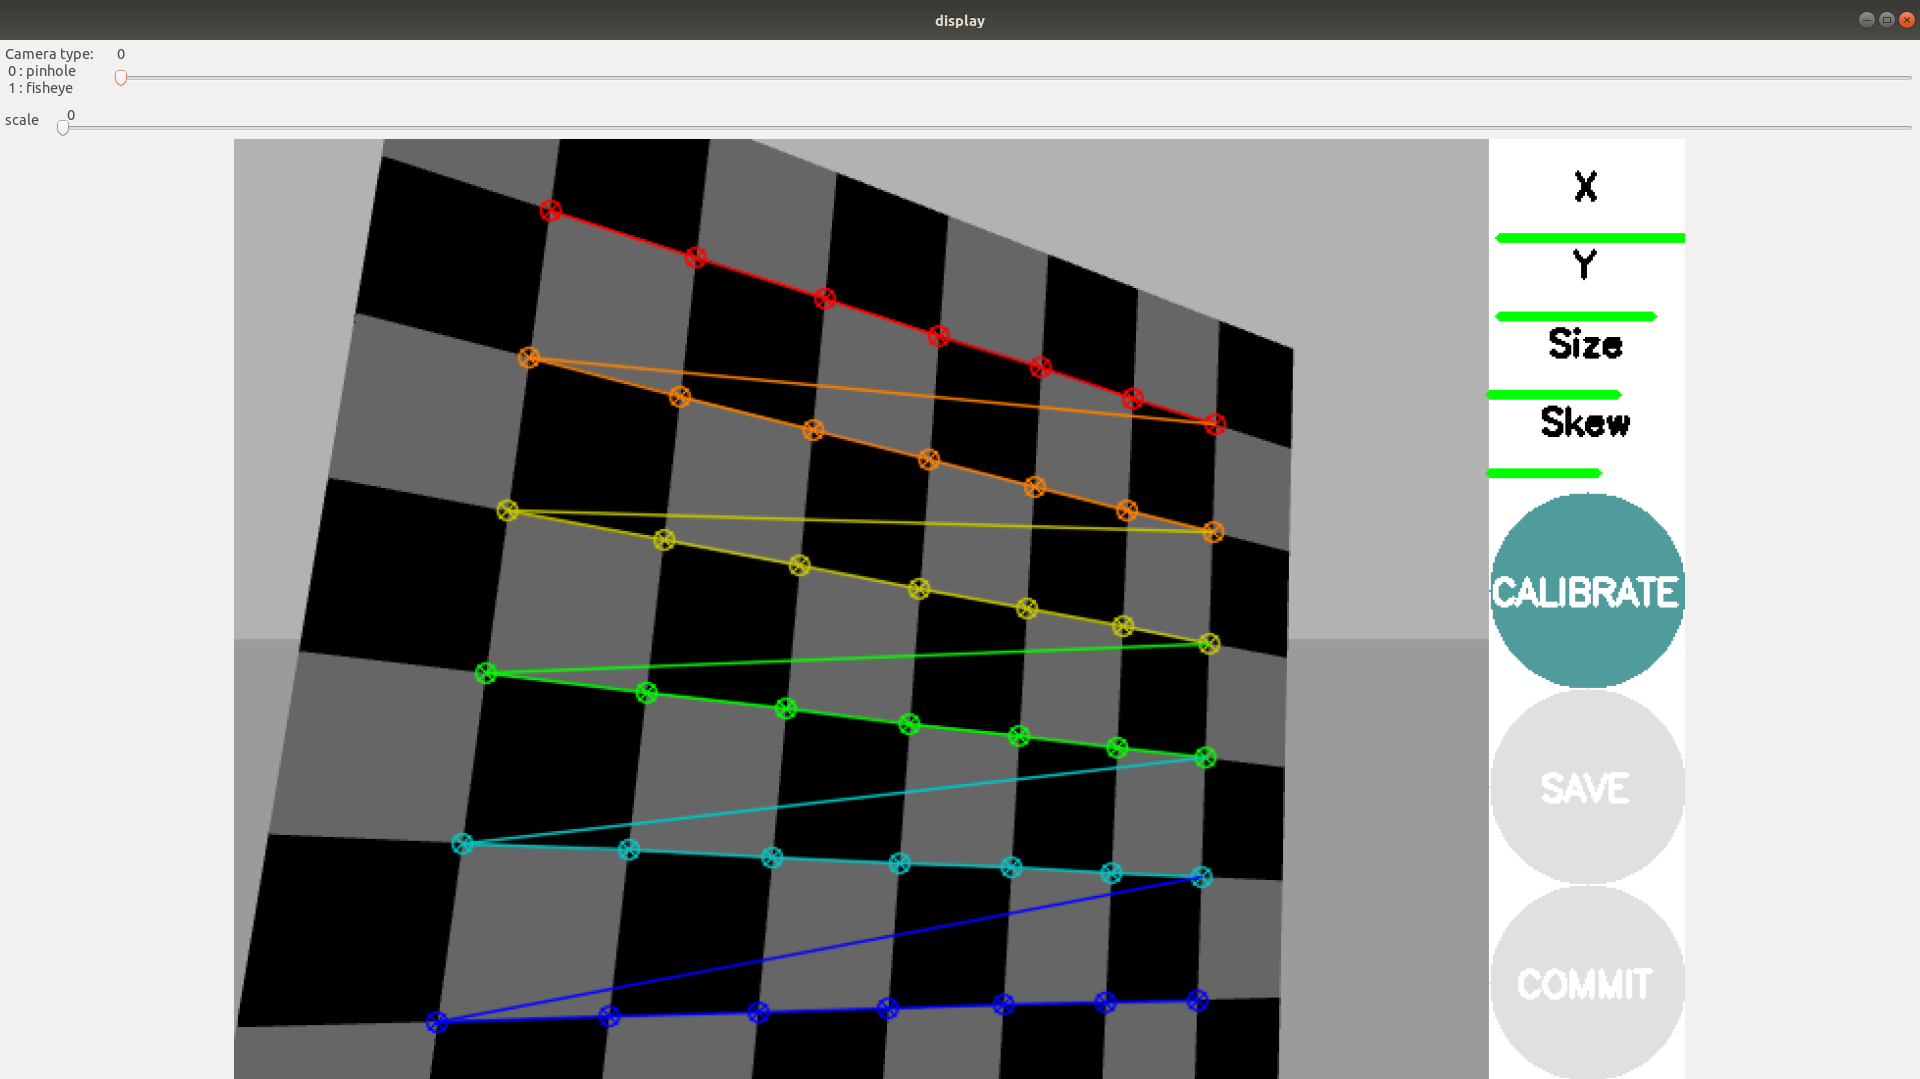Click the rightmost green corner marker
The image size is (1920, 1079).
pyautogui.click(x=1205, y=758)
